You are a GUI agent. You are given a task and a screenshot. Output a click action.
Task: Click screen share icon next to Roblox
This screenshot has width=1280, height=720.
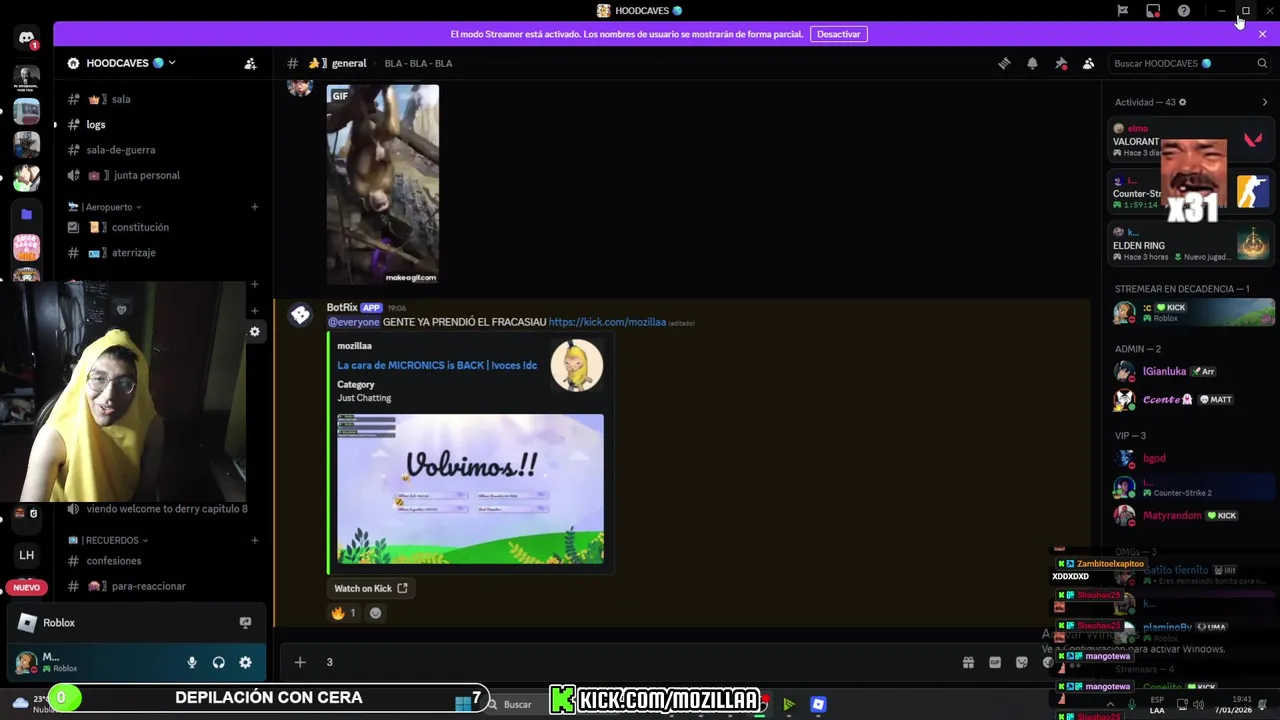click(245, 622)
